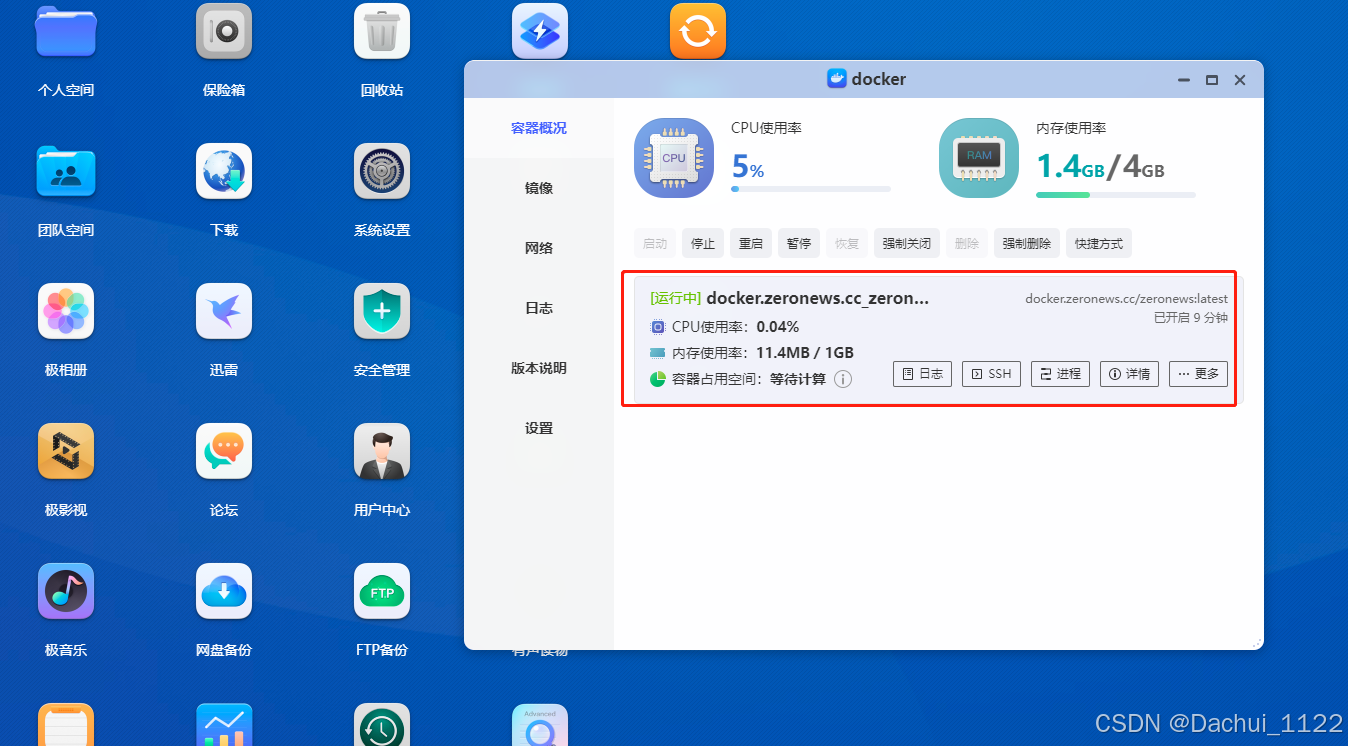1348x746 pixels.
Task: Open the 团队空间 folder icon
Action: pos(66,171)
